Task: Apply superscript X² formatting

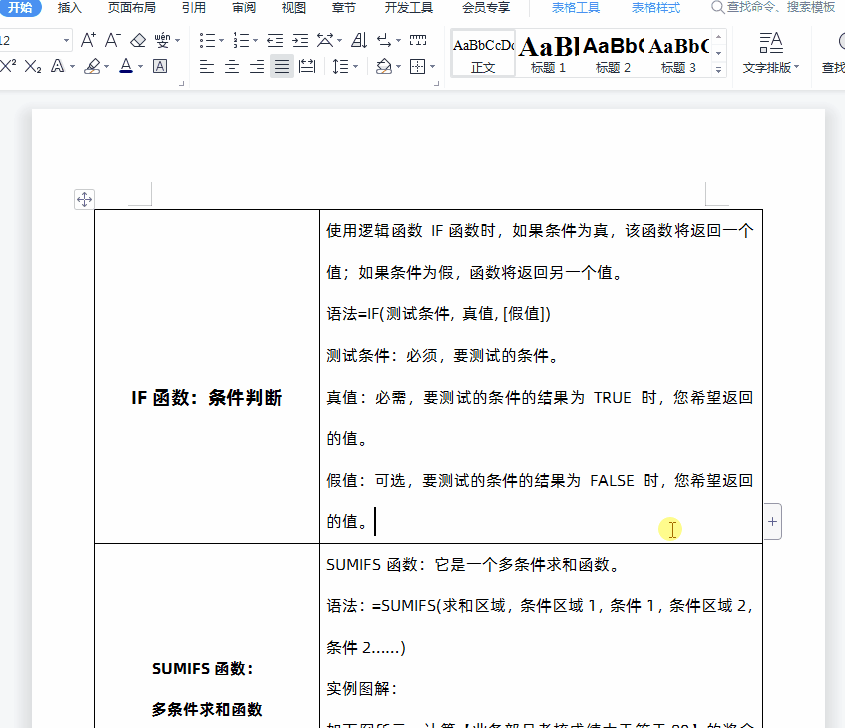Action: [8, 66]
